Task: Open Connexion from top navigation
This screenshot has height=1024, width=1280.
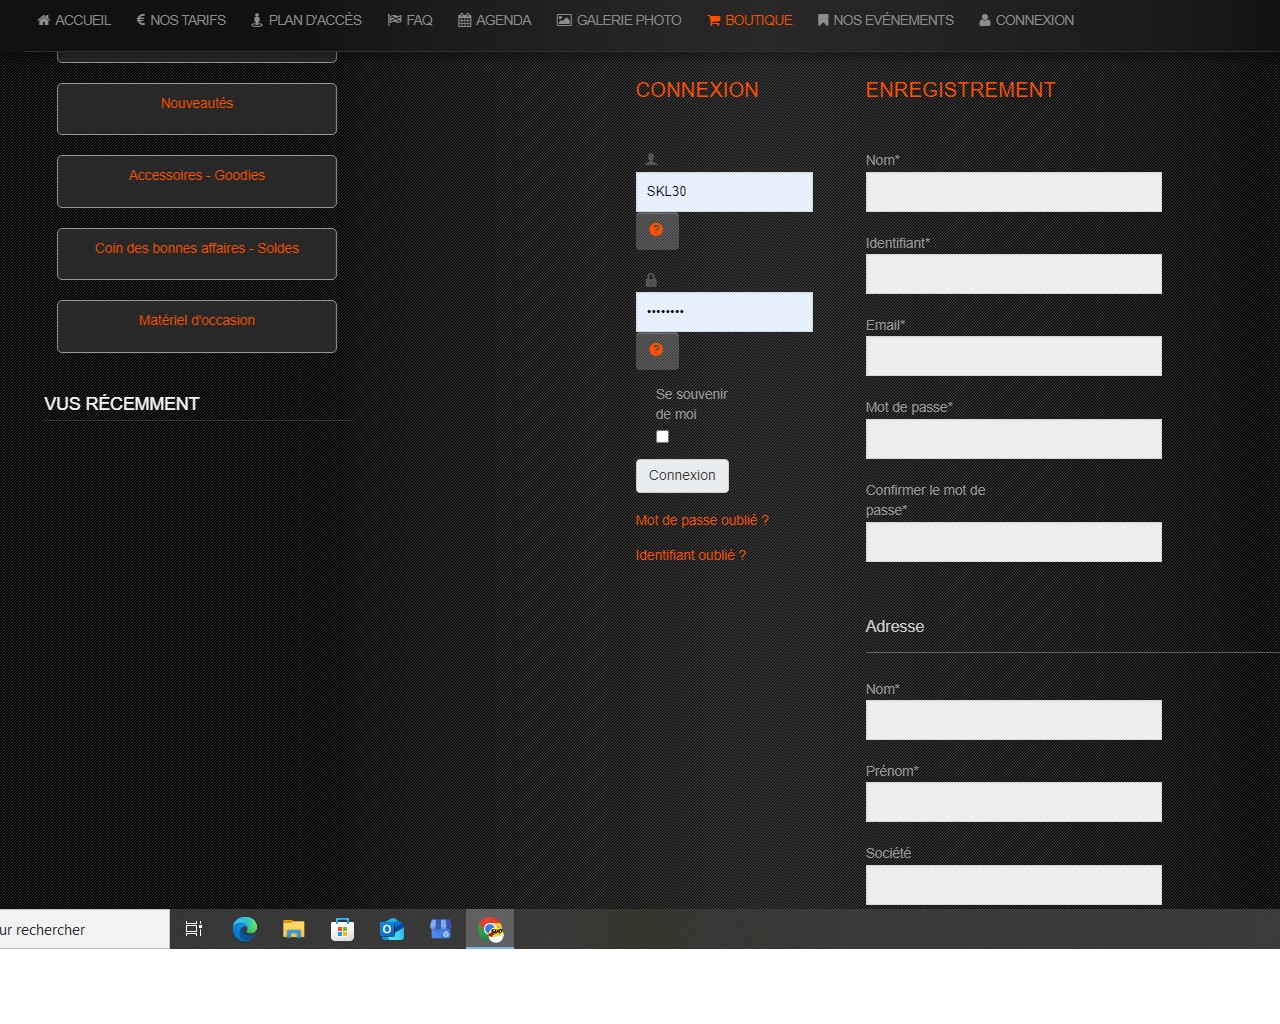Action: pos(1026,20)
